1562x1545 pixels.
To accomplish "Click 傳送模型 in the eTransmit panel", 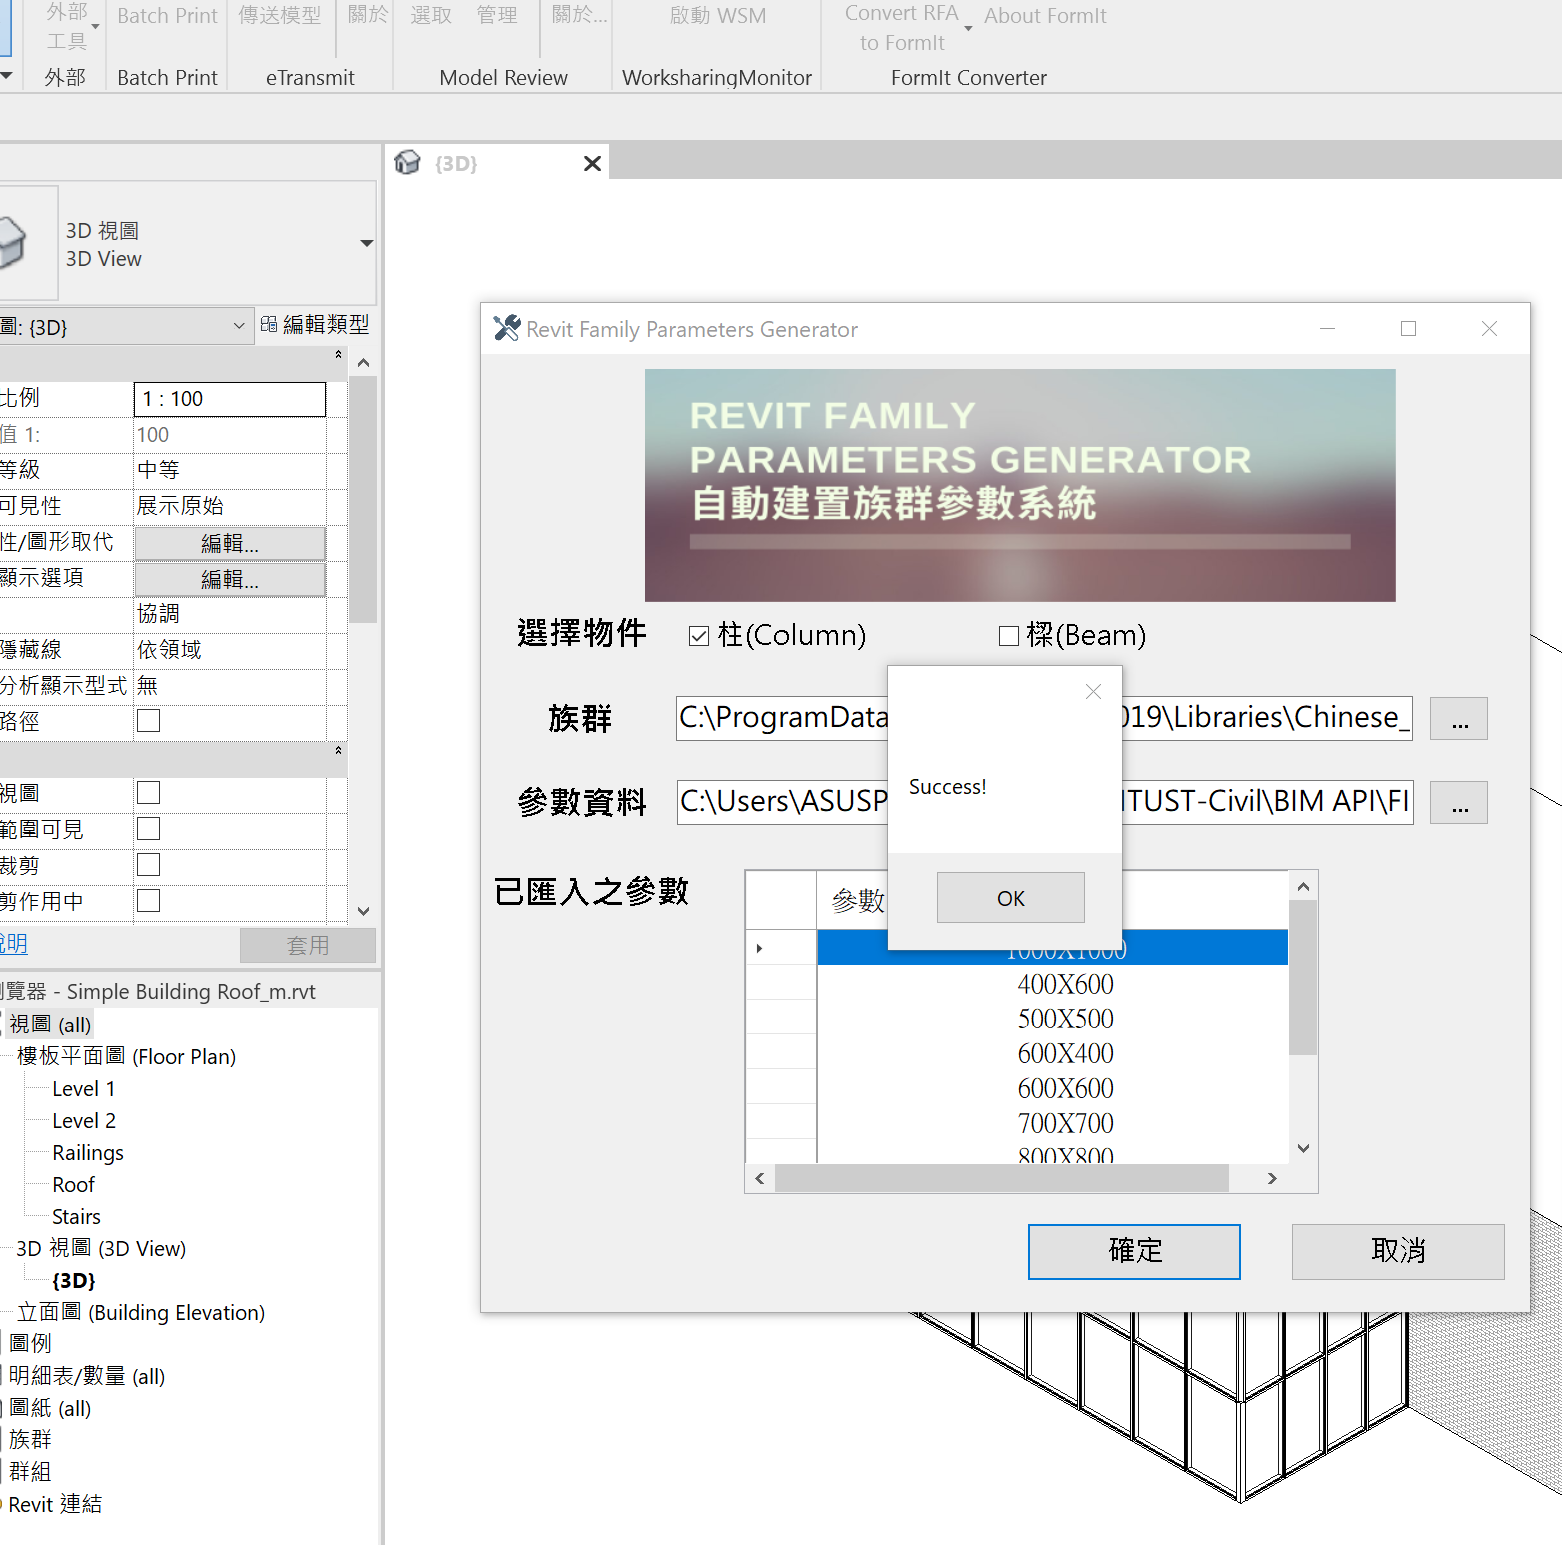I will [280, 15].
